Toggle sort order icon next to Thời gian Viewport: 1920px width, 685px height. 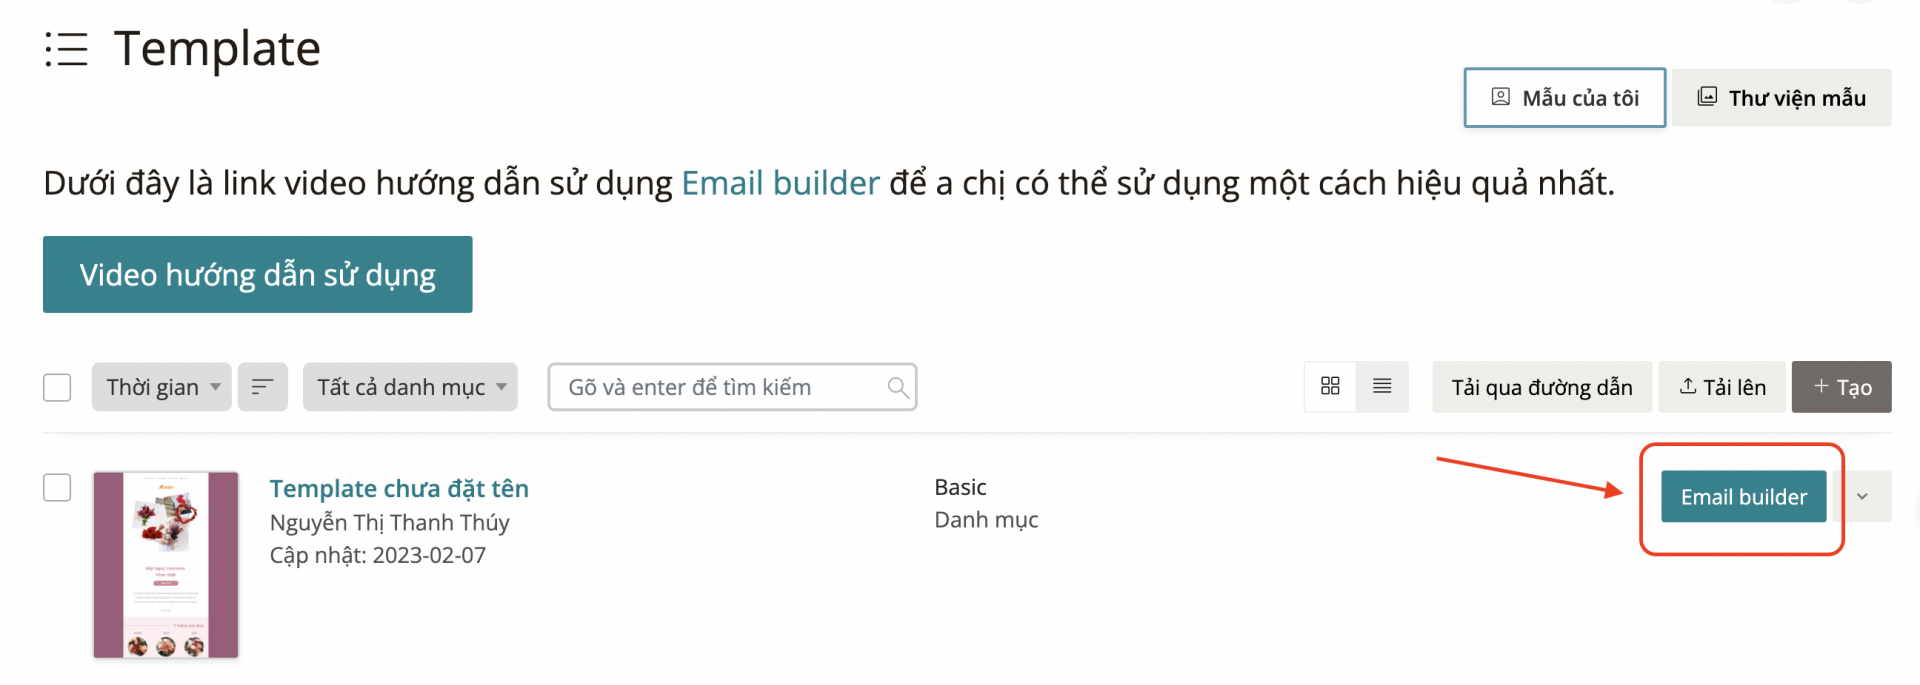point(263,387)
